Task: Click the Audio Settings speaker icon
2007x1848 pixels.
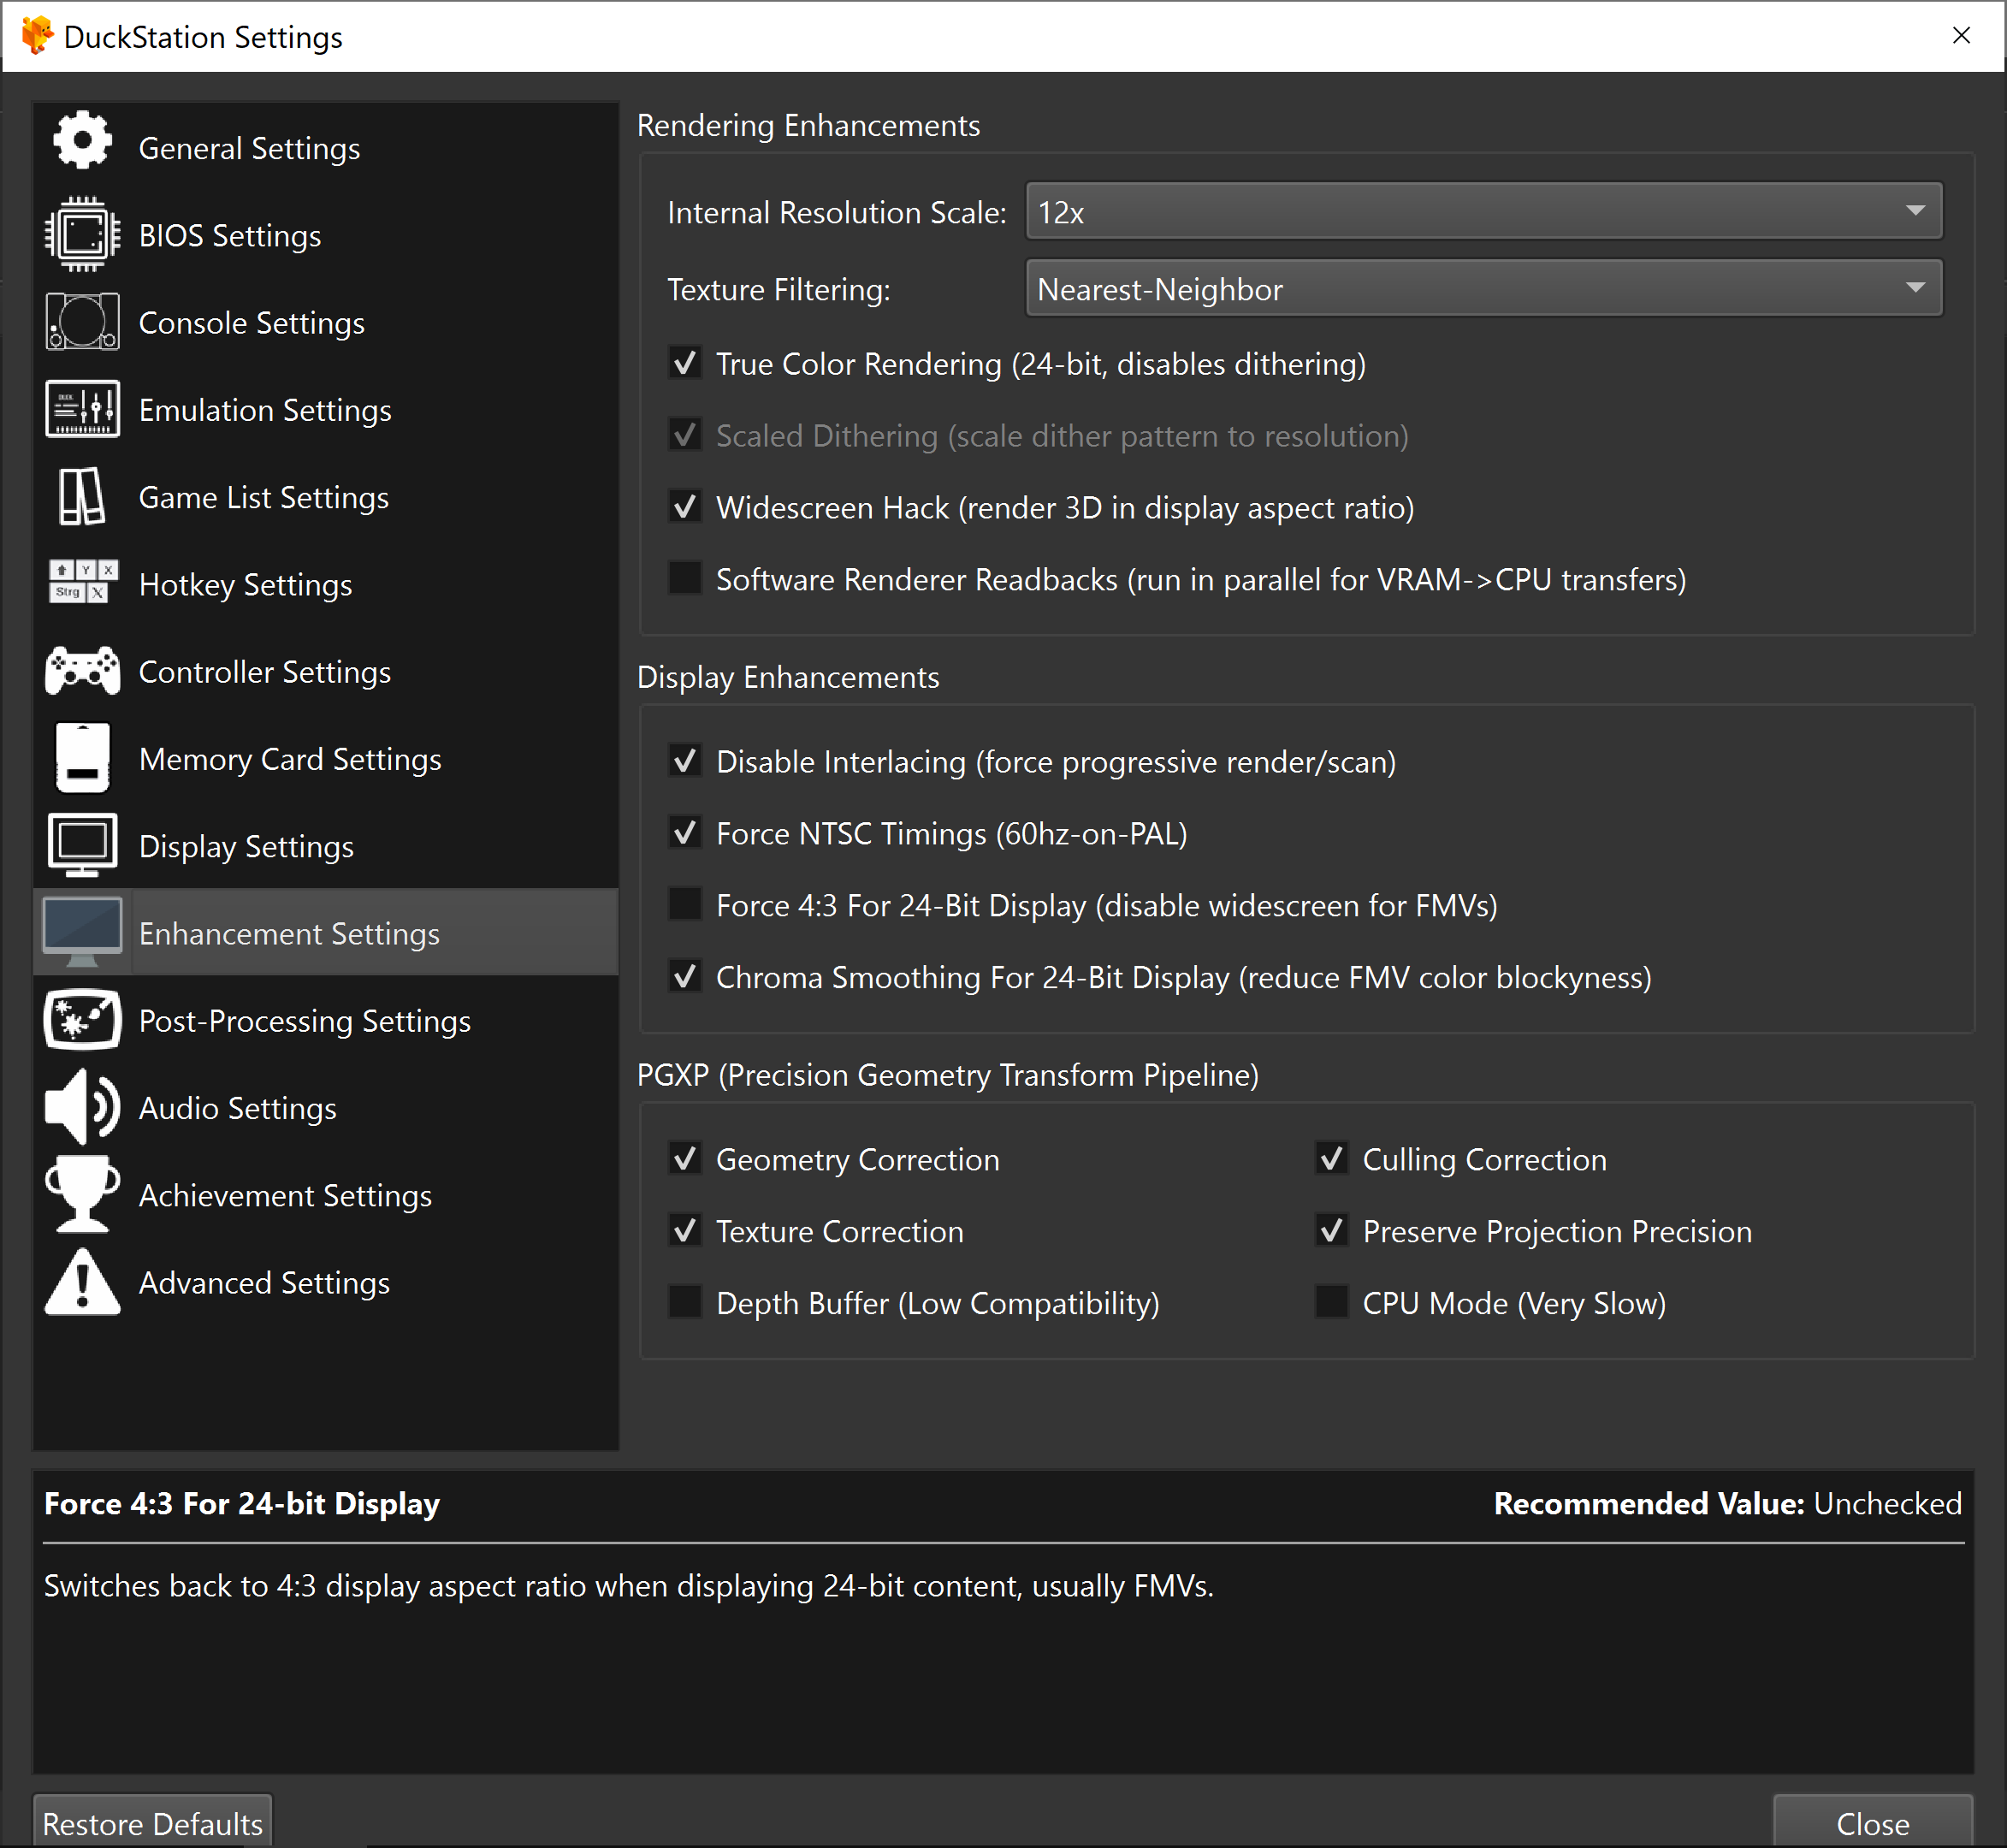Action: coord(82,1107)
